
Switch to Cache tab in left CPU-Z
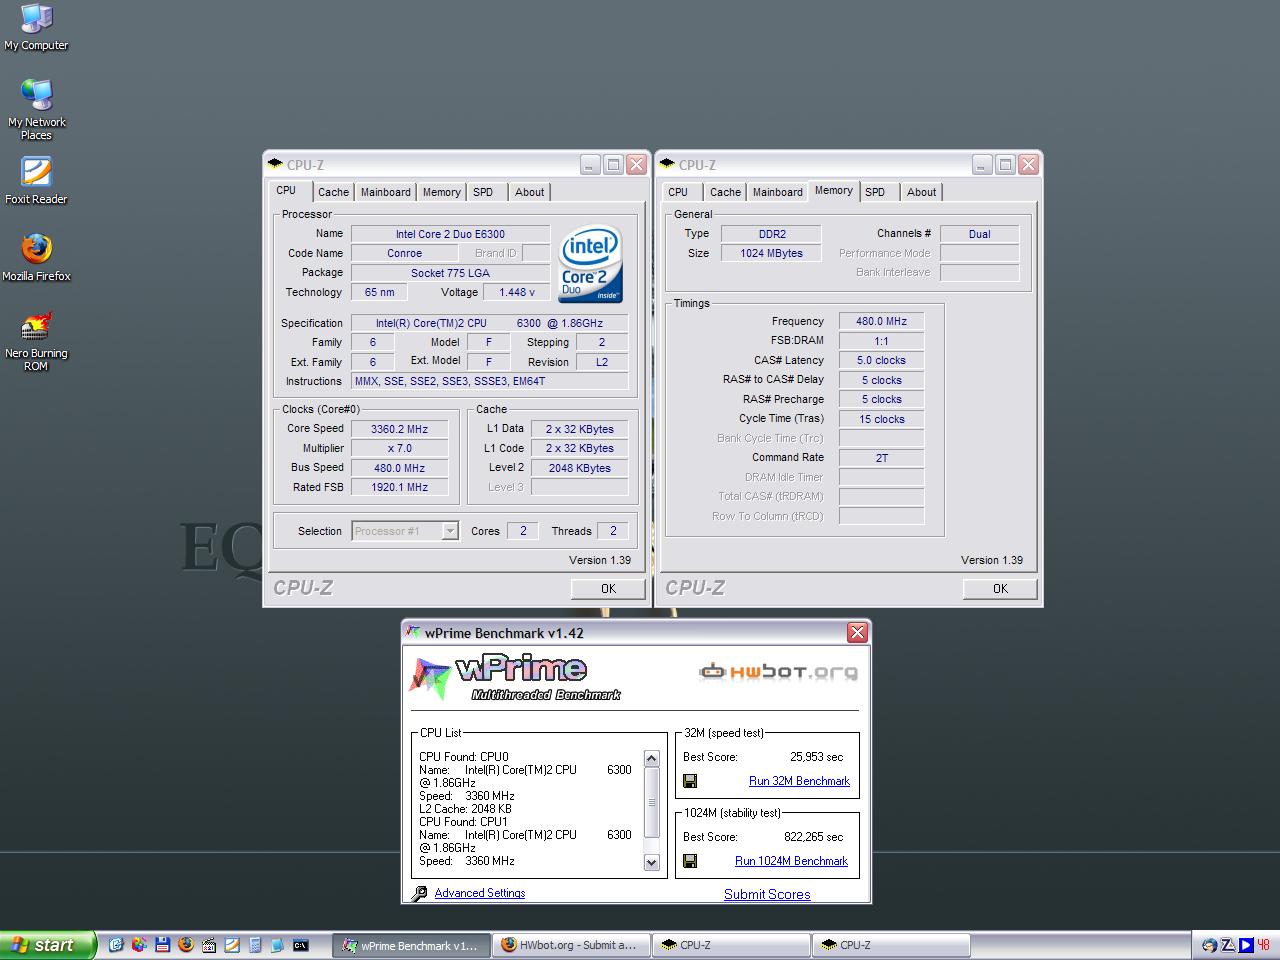tap(333, 192)
